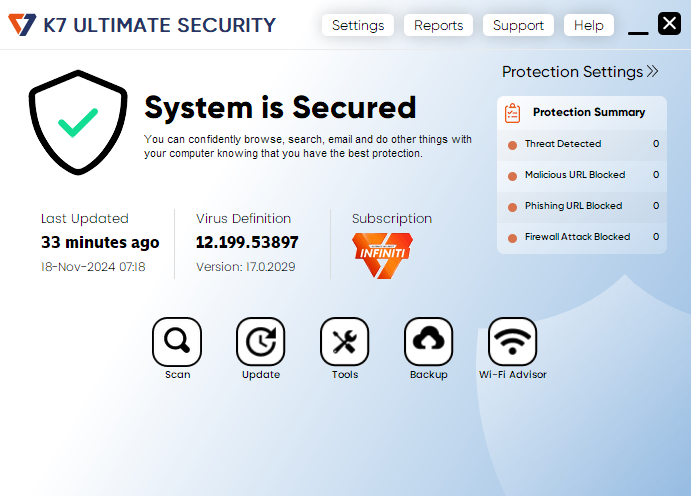Start a scan with the magnifier icon
Image resolution: width=691 pixels, height=496 pixels.
[177, 342]
